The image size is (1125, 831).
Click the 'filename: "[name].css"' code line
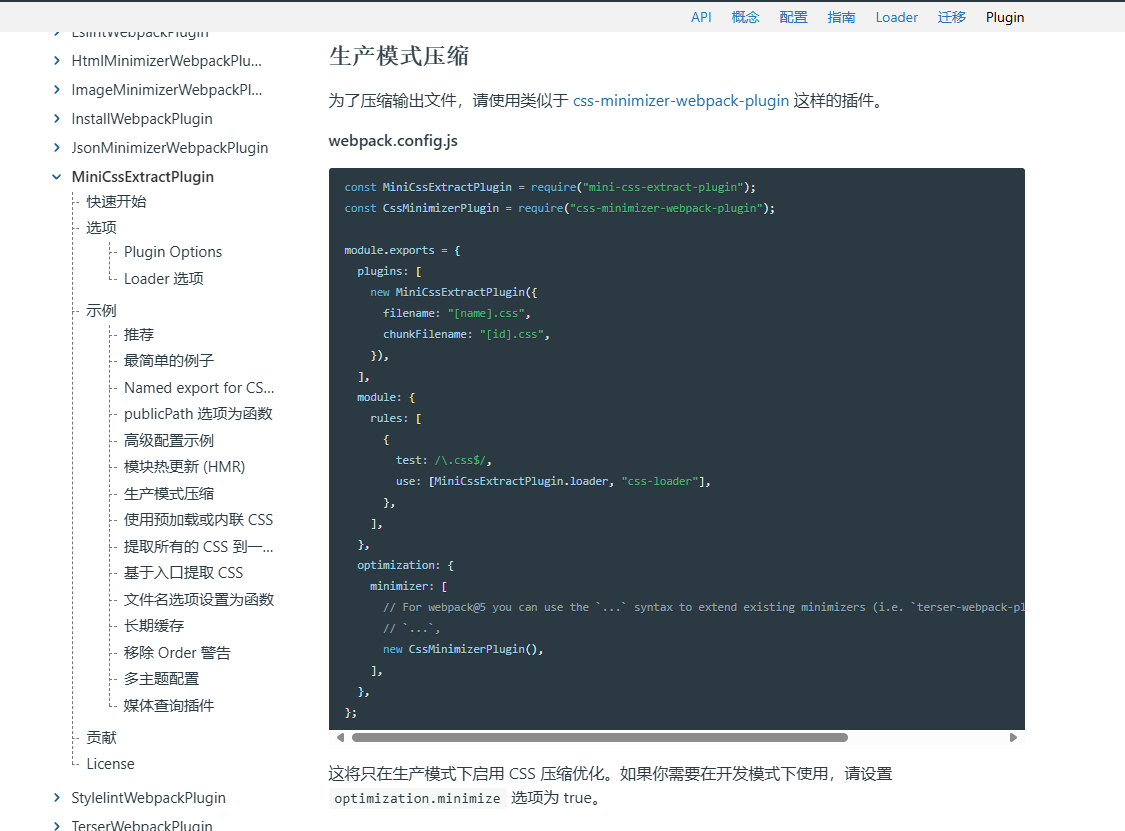[x=456, y=313]
